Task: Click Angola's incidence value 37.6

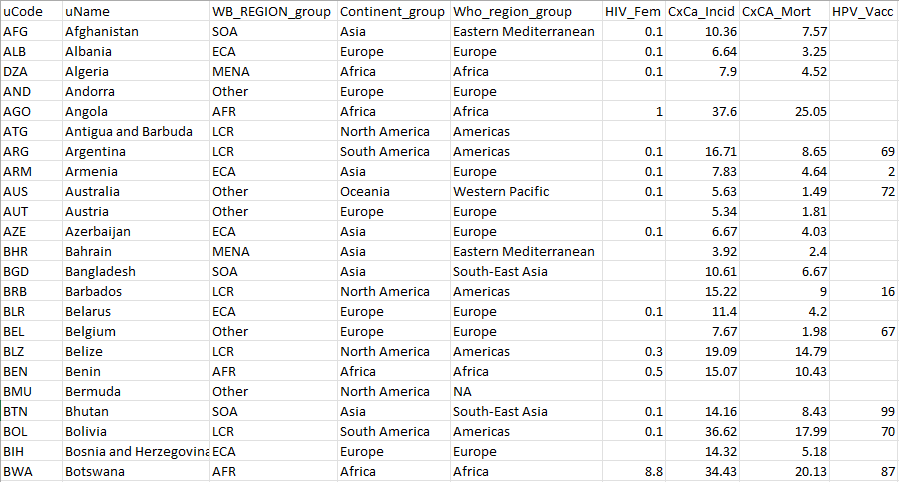Action: (702, 111)
